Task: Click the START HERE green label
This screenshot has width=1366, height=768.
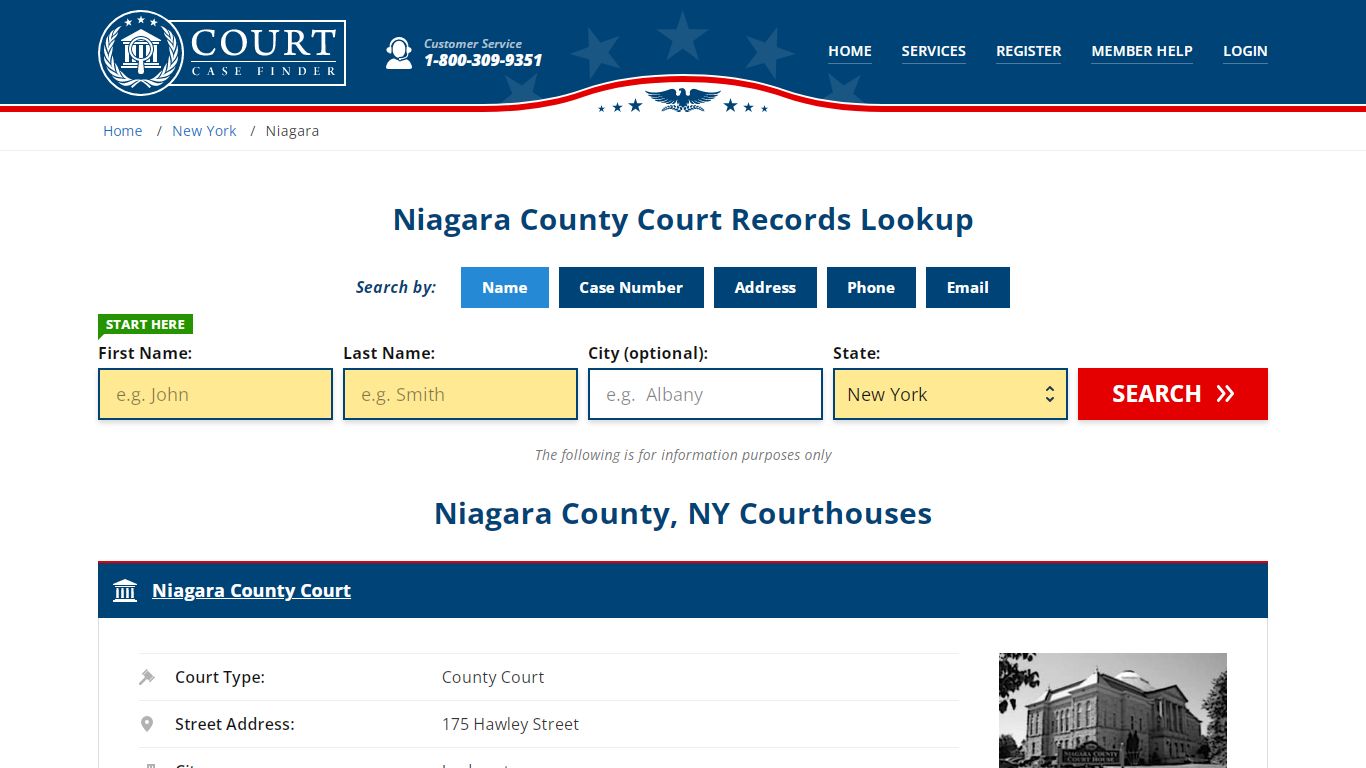Action: point(145,324)
